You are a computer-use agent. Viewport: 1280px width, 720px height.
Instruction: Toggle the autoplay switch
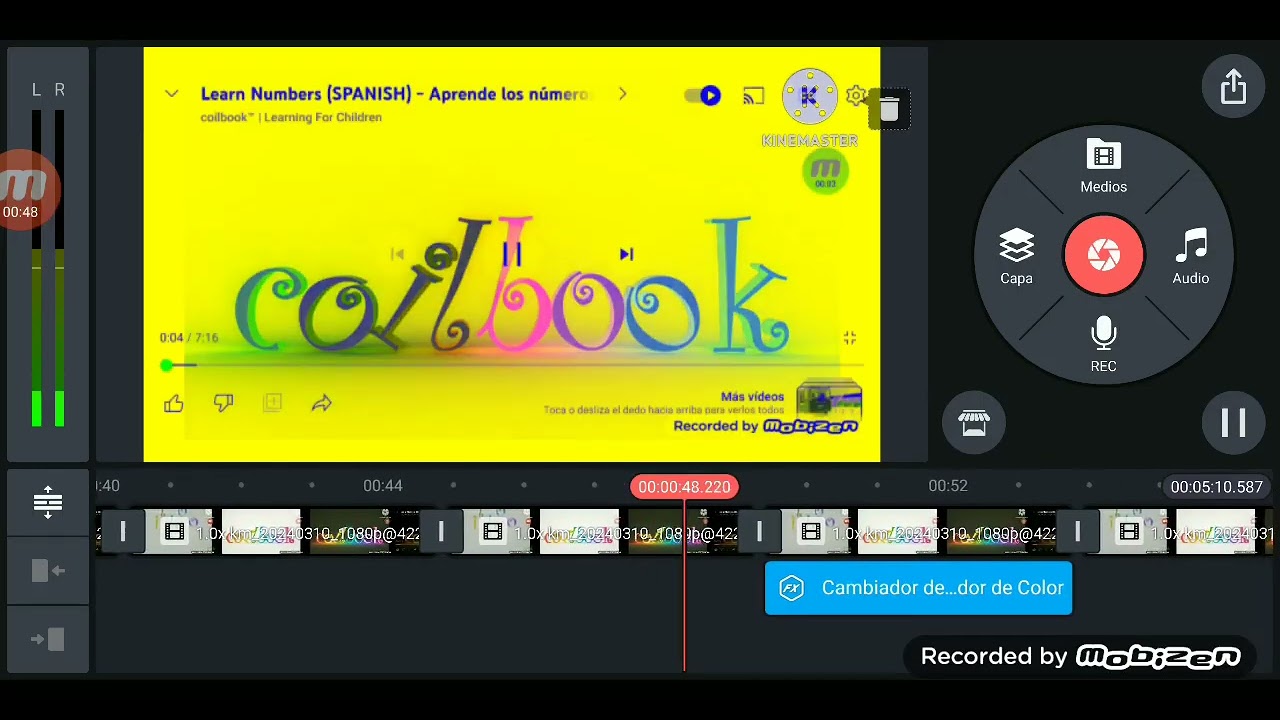click(703, 96)
